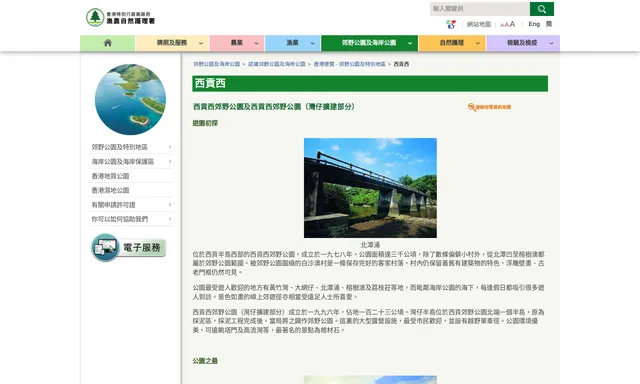Expand chevron beside 有關申請許可證
This screenshot has height=384, width=640.
[x=170, y=205]
